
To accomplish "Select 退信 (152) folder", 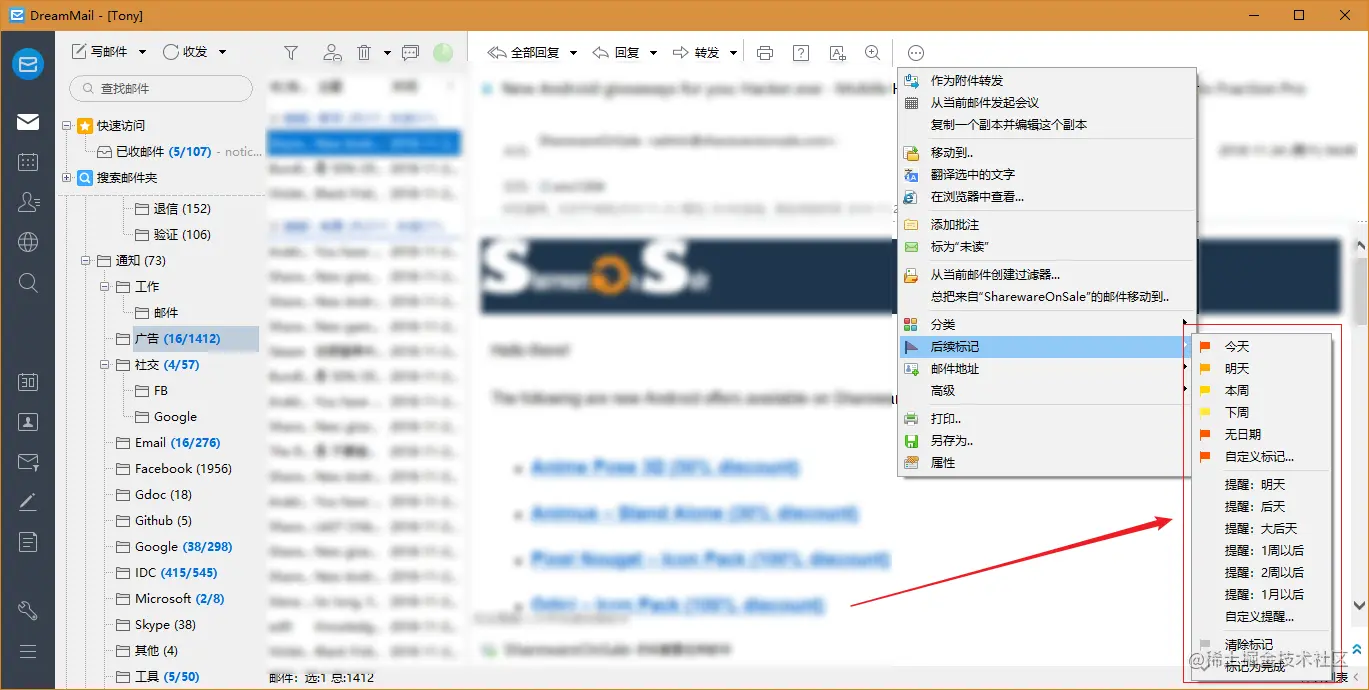I will point(172,209).
